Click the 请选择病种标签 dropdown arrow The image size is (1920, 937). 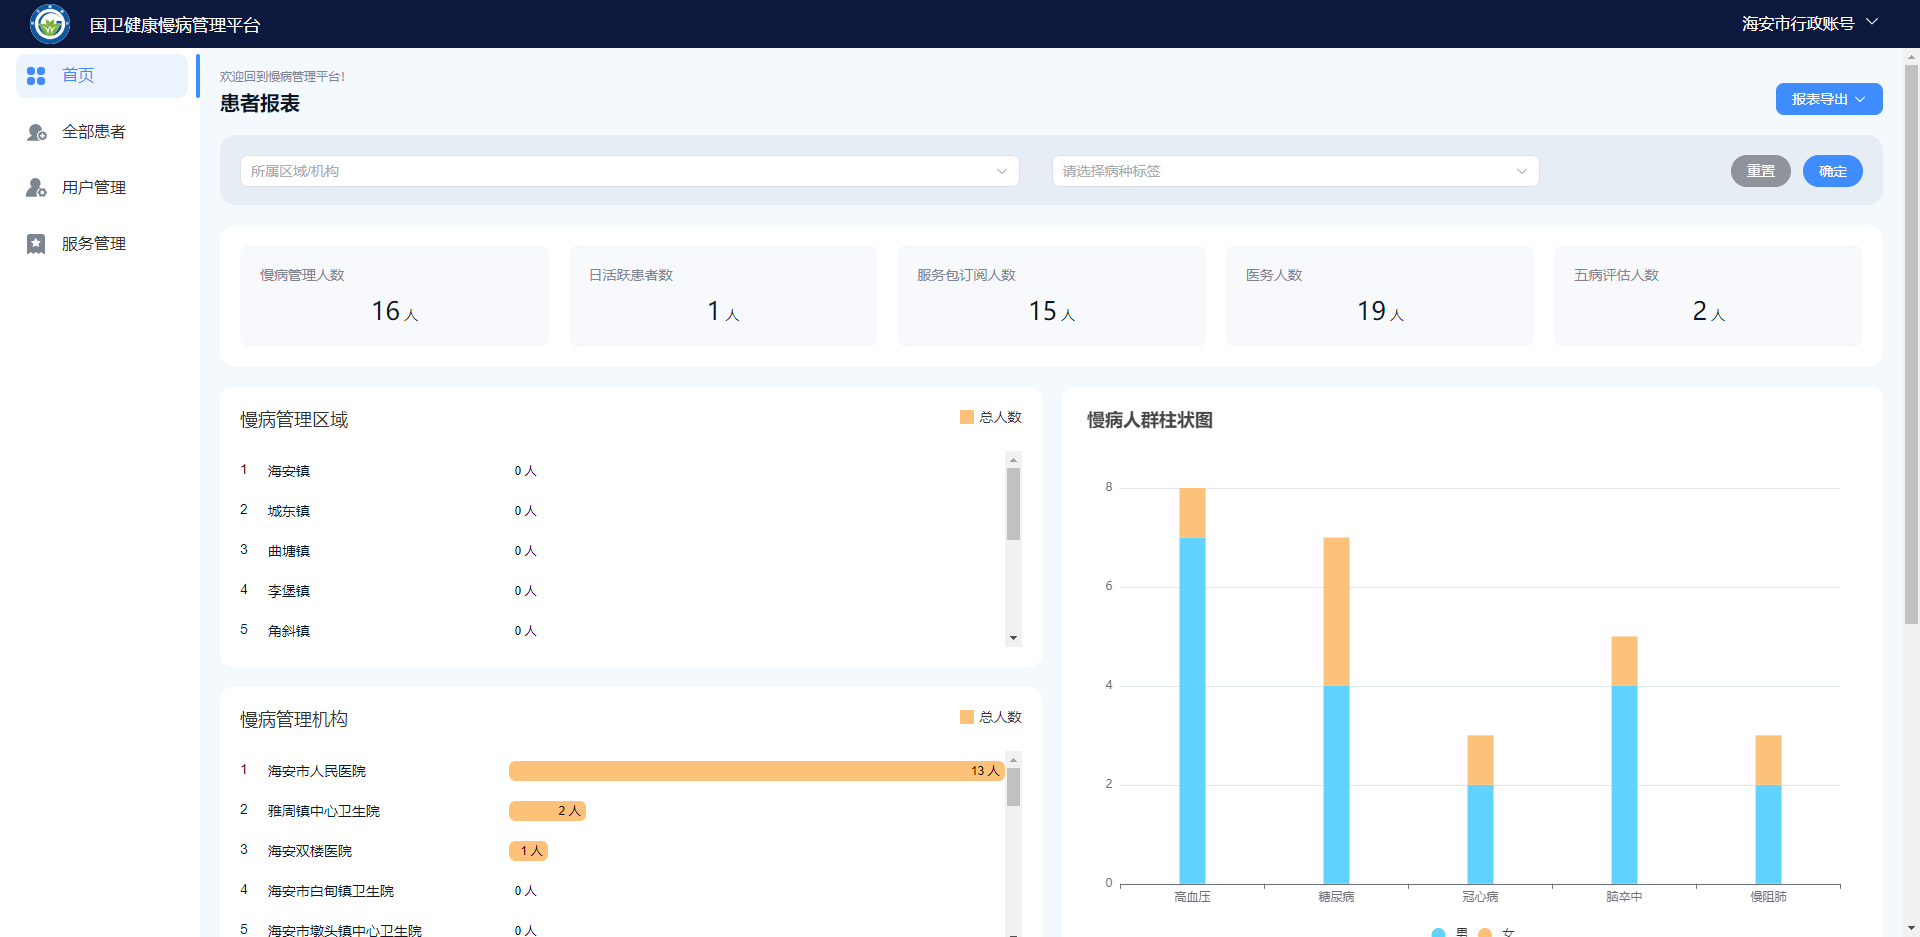tap(1522, 171)
